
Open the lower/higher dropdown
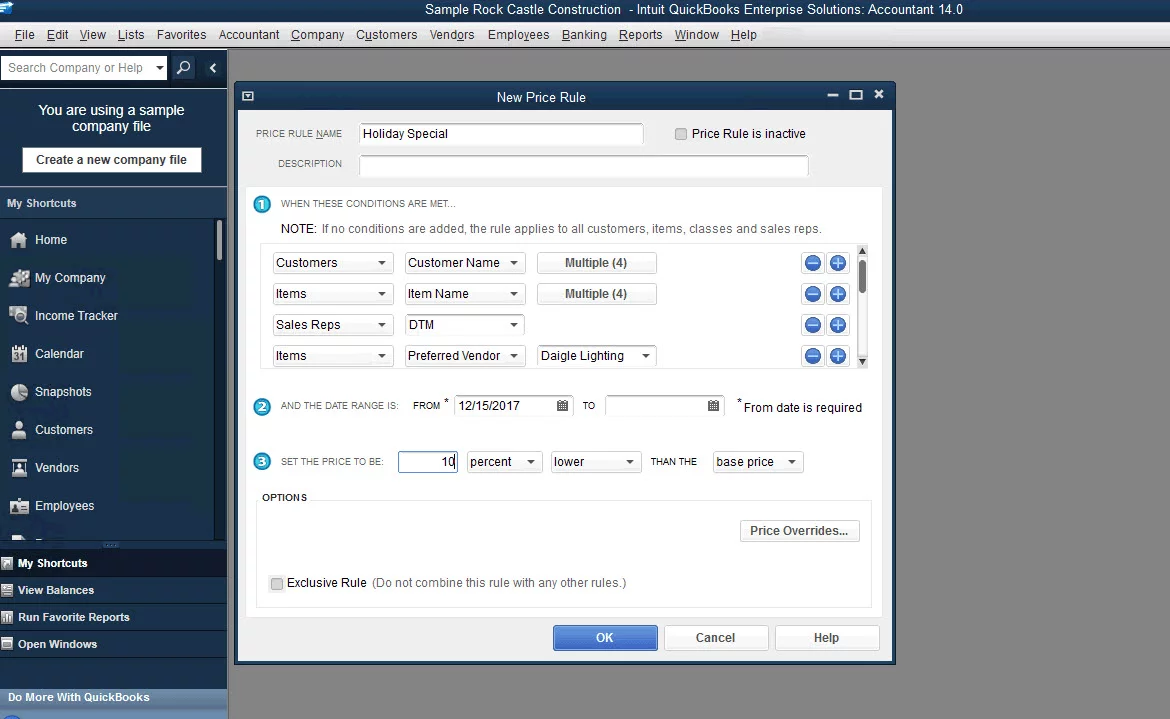pos(596,461)
